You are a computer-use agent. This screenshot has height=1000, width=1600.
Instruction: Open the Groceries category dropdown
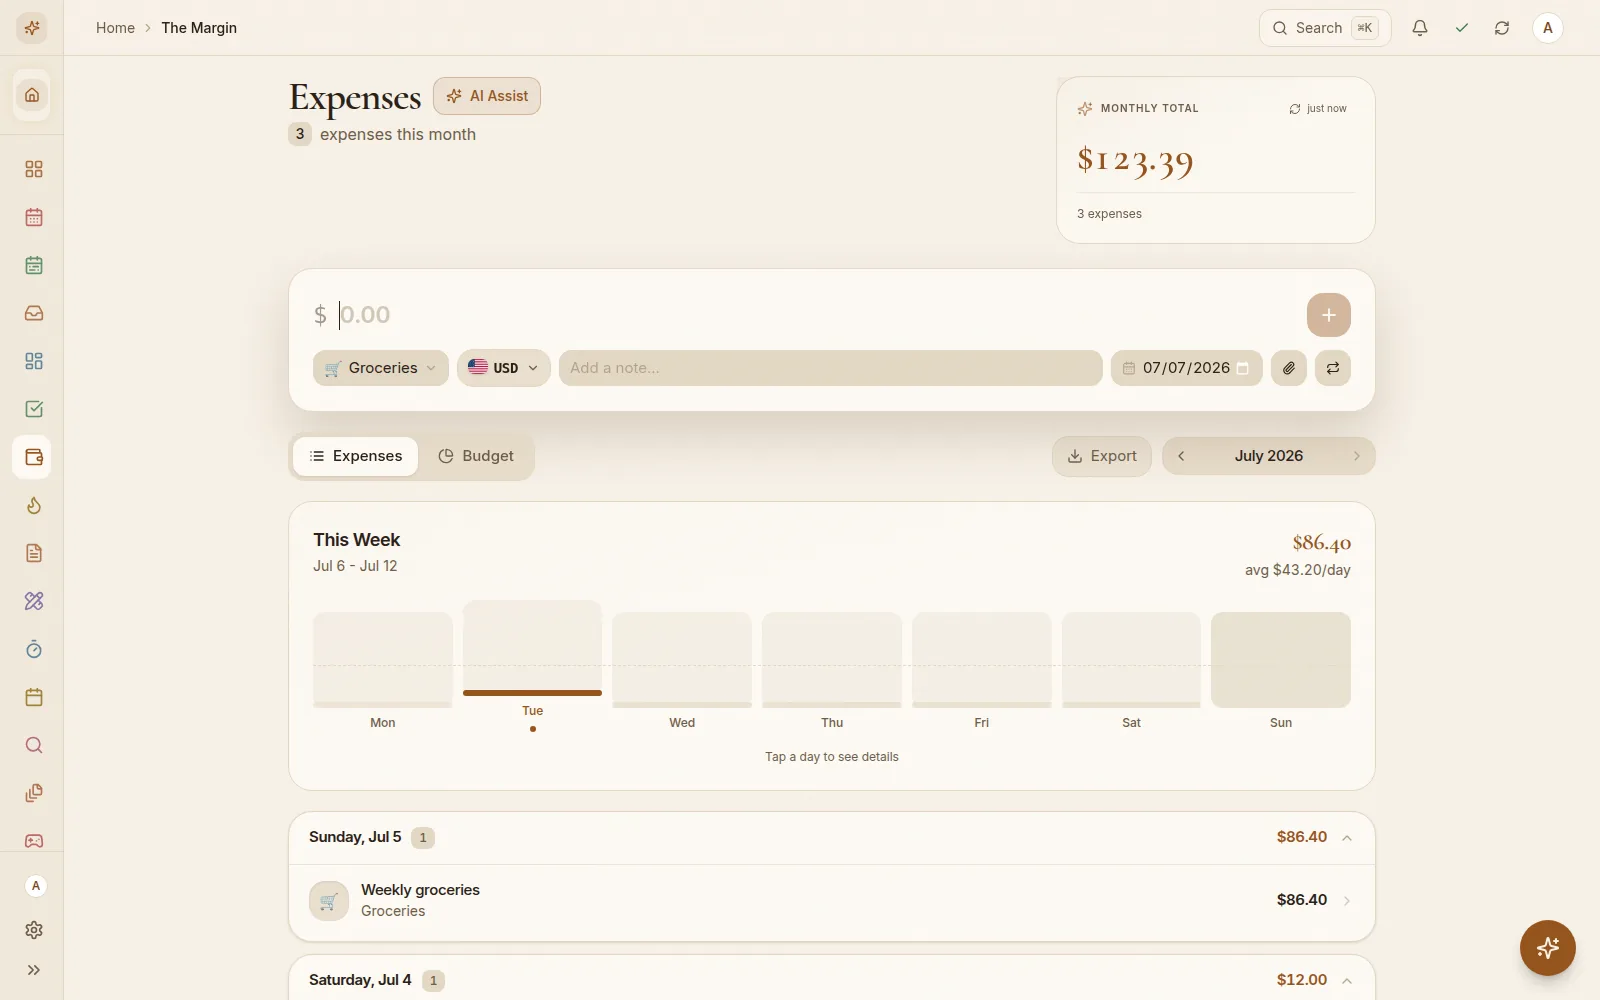[x=381, y=368]
